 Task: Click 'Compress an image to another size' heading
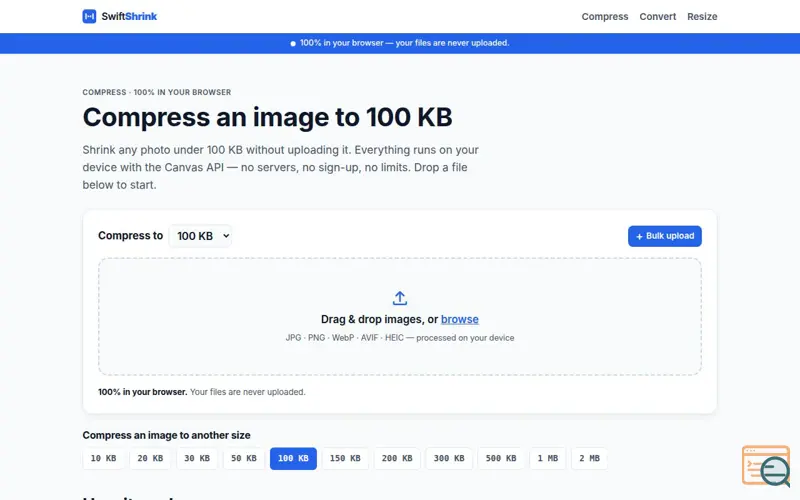[166, 435]
